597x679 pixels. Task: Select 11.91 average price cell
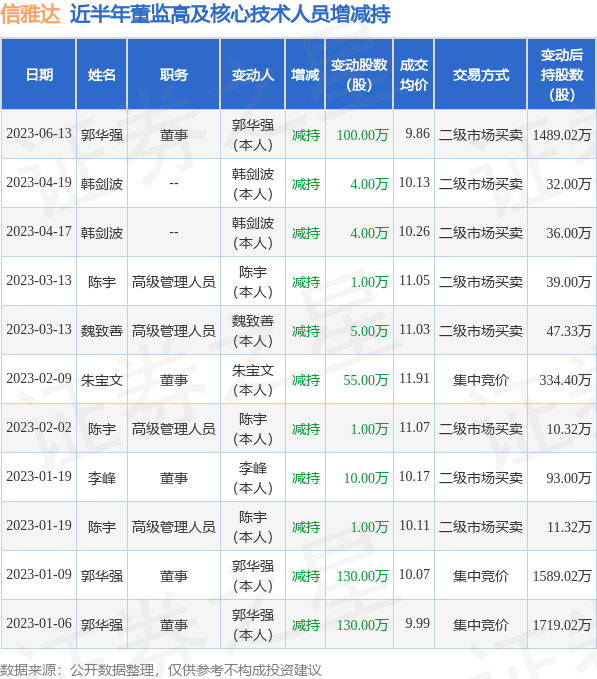(x=414, y=378)
